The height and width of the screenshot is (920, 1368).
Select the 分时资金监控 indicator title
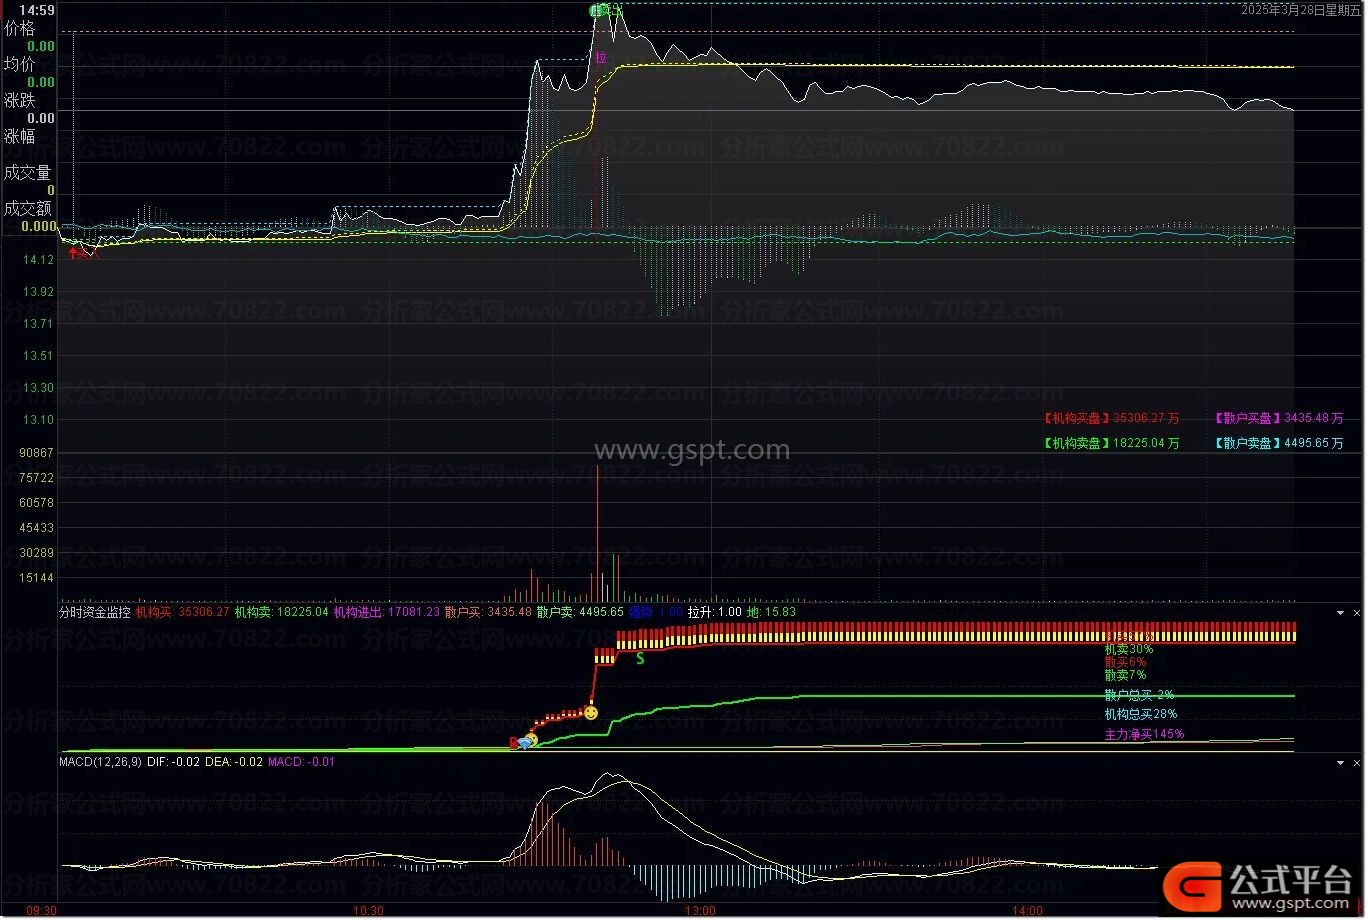[x=95, y=612]
